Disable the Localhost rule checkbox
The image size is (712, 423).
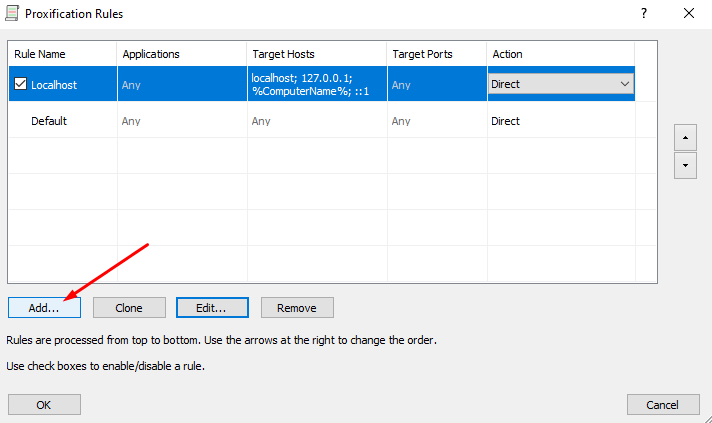pos(20,84)
